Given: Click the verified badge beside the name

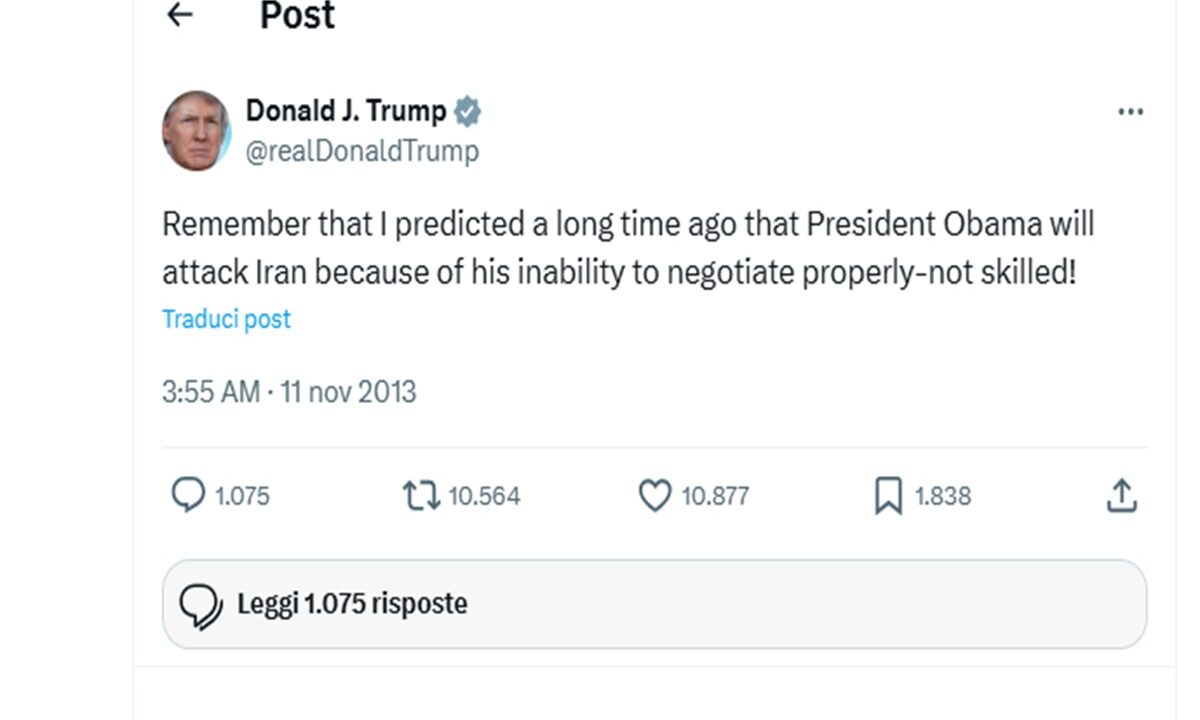Looking at the screenshot, I should [467, 111].
